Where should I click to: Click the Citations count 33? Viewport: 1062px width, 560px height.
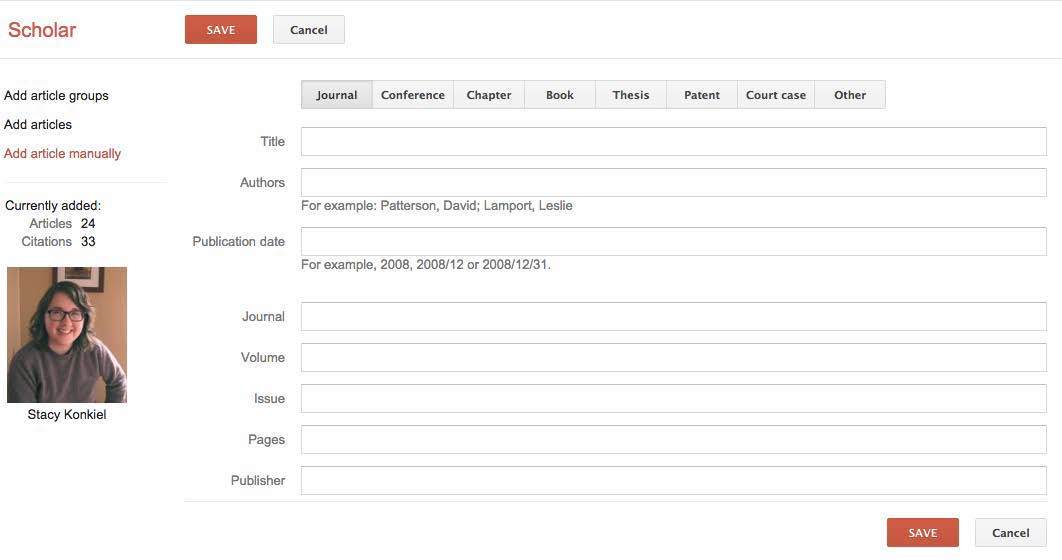(x=88, y=242)
